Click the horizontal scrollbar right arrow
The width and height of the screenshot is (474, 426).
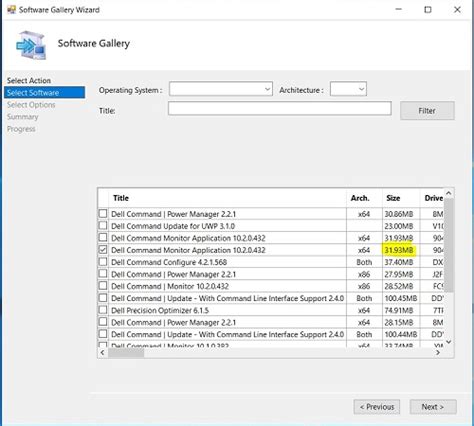click(438, 353)
